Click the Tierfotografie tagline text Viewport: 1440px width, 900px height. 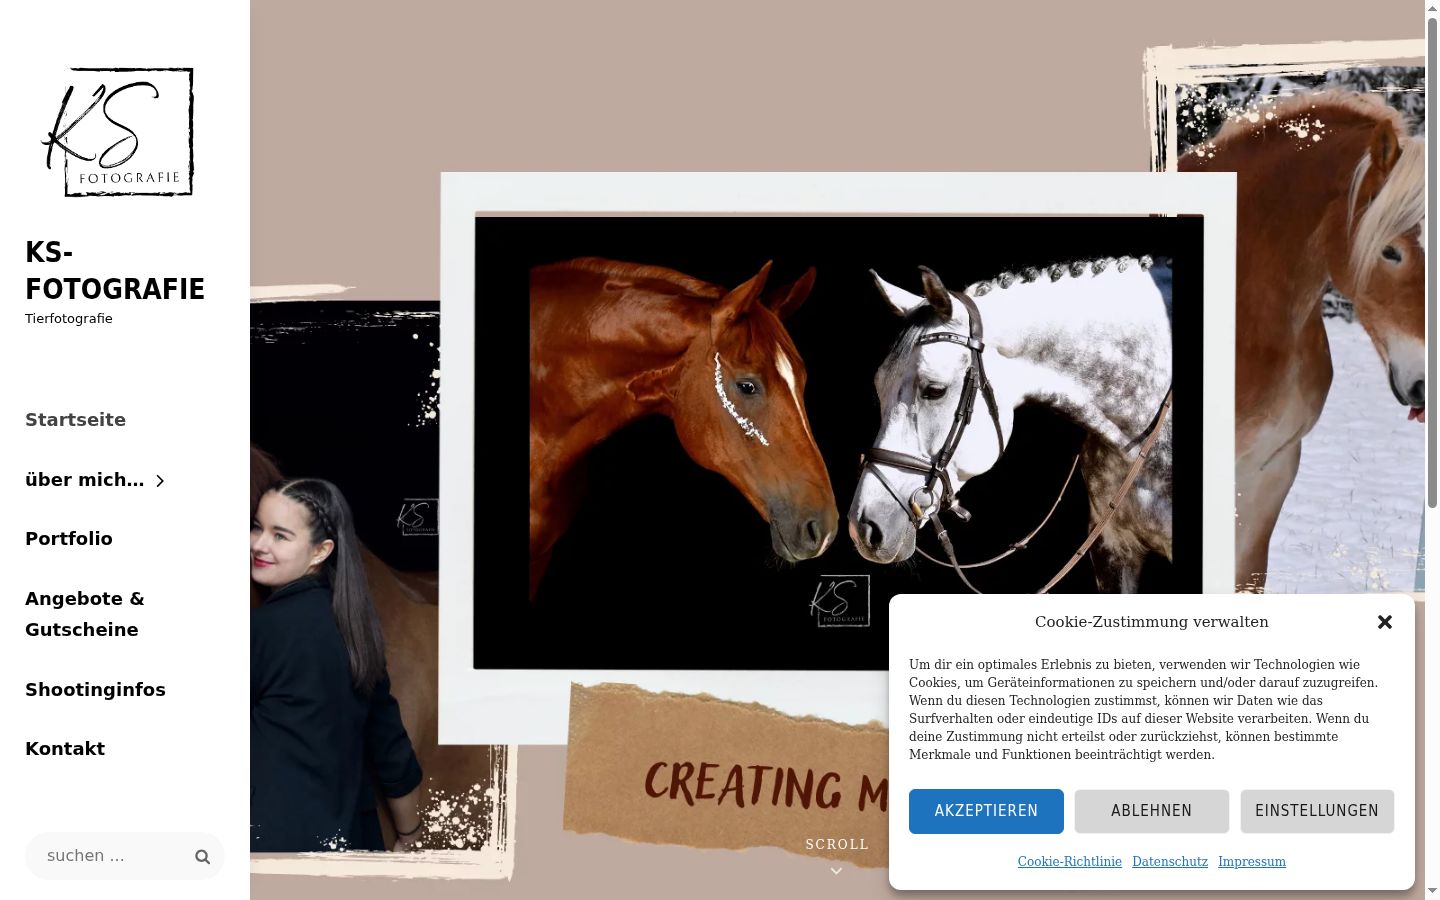pyautogui.click(x=69, y=319)
